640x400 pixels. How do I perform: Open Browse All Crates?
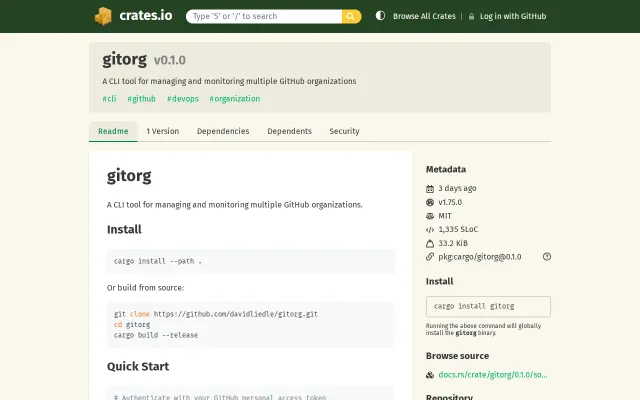pyautogui.click(x=424, y=16)
